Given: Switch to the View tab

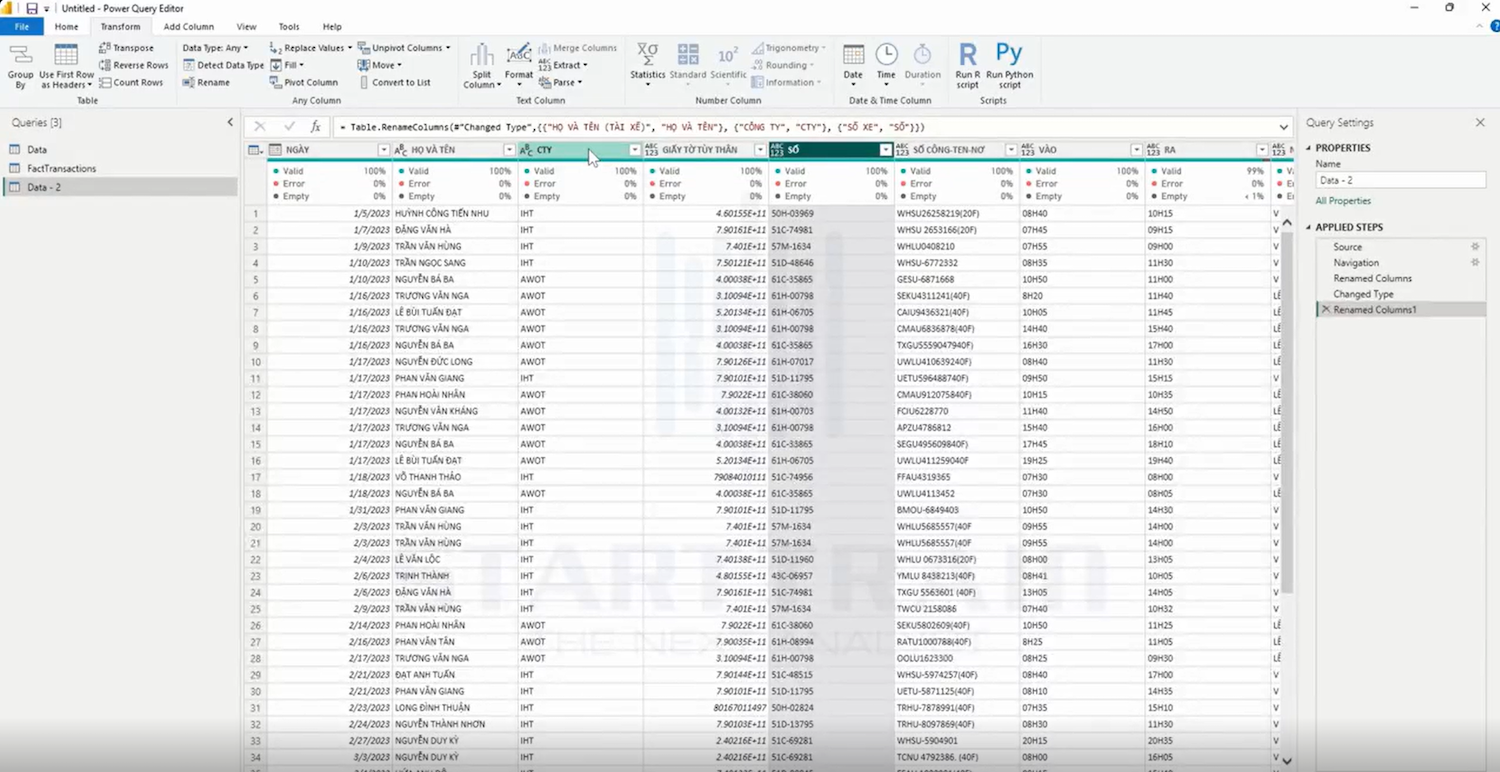Looking at the screenshot, I should pos(246,27).
